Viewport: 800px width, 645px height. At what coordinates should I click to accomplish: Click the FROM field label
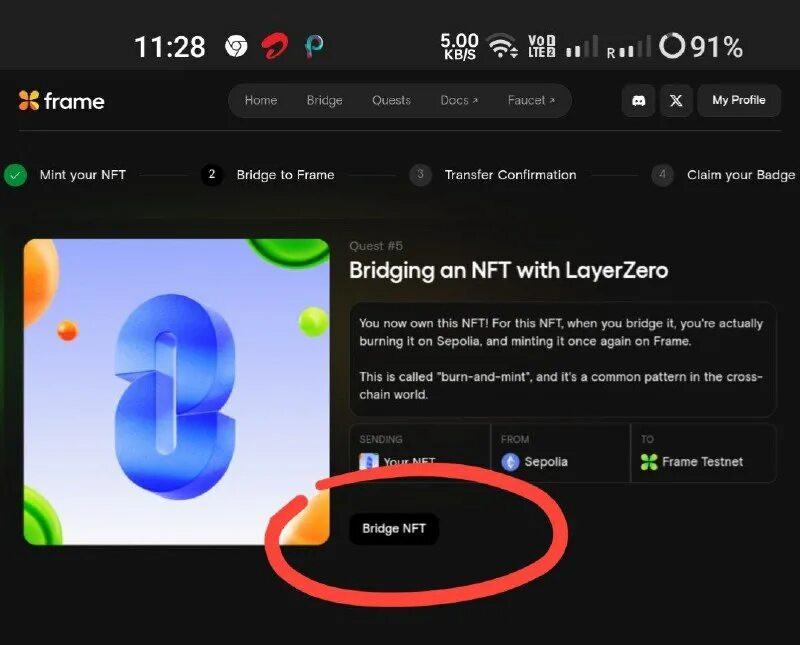[x=515, y=439]
